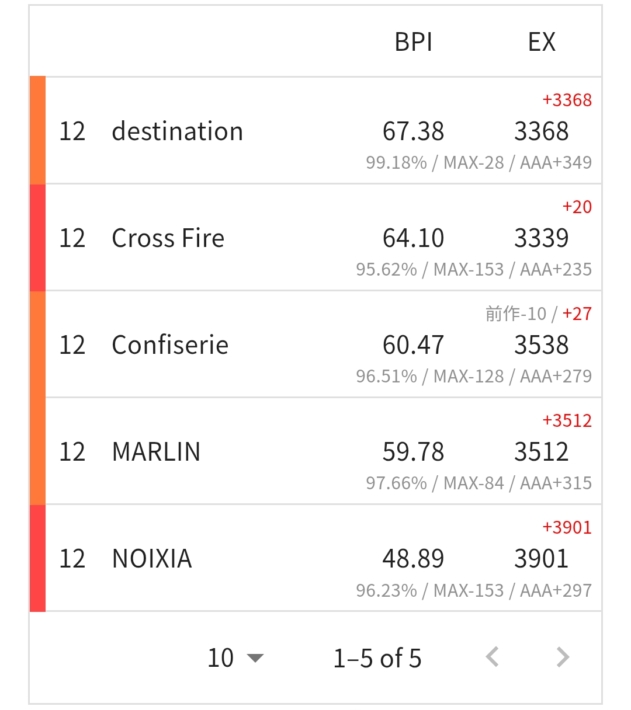The width and height of the screenshot is (631, 710).
Task: Open the destination song row
Action: [177, 131]
